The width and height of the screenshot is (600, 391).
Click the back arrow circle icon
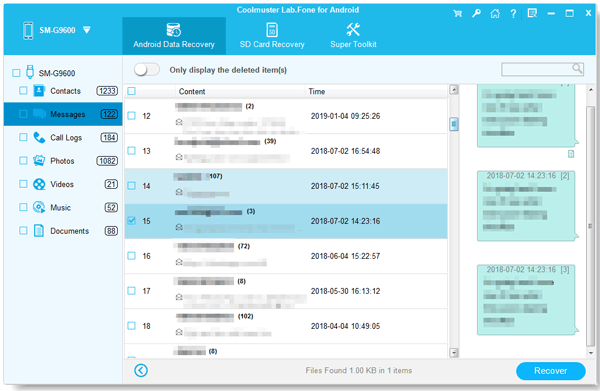point(141,370)
